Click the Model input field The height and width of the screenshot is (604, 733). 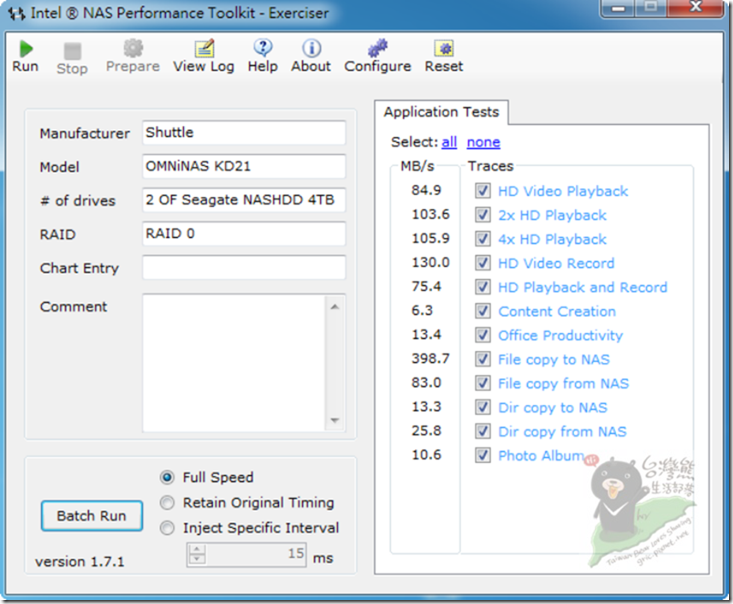(x=244, y=166)
